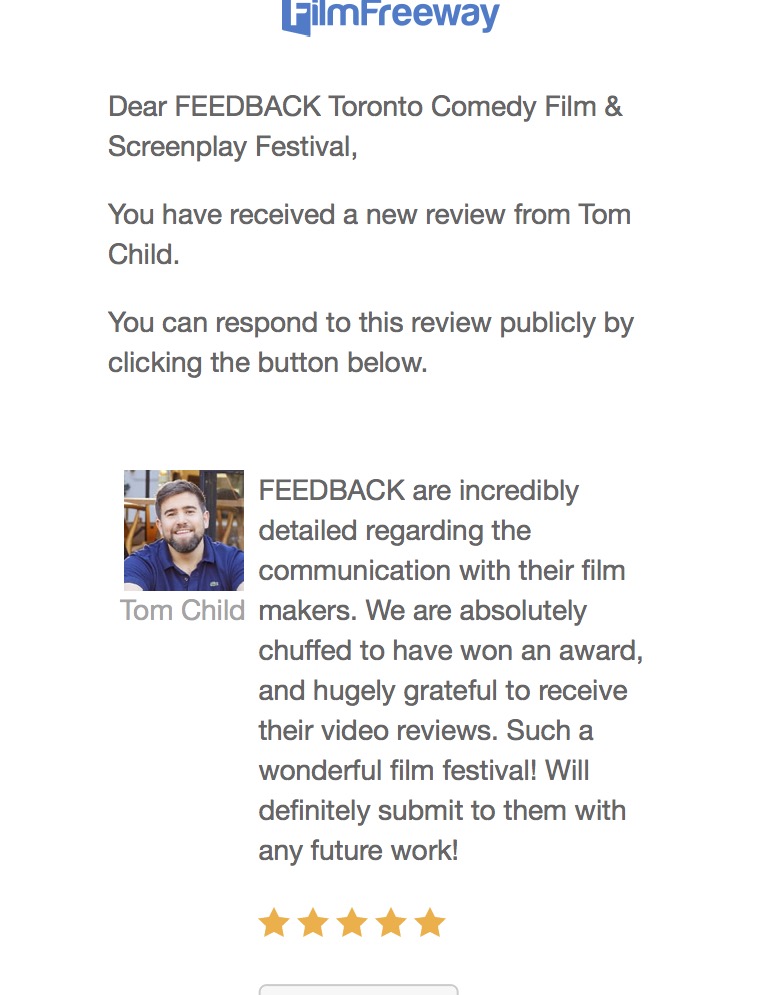774x995 pixels.
Task: Click the 'respond to this review publicly' sentence
Action: click(370, 323)
